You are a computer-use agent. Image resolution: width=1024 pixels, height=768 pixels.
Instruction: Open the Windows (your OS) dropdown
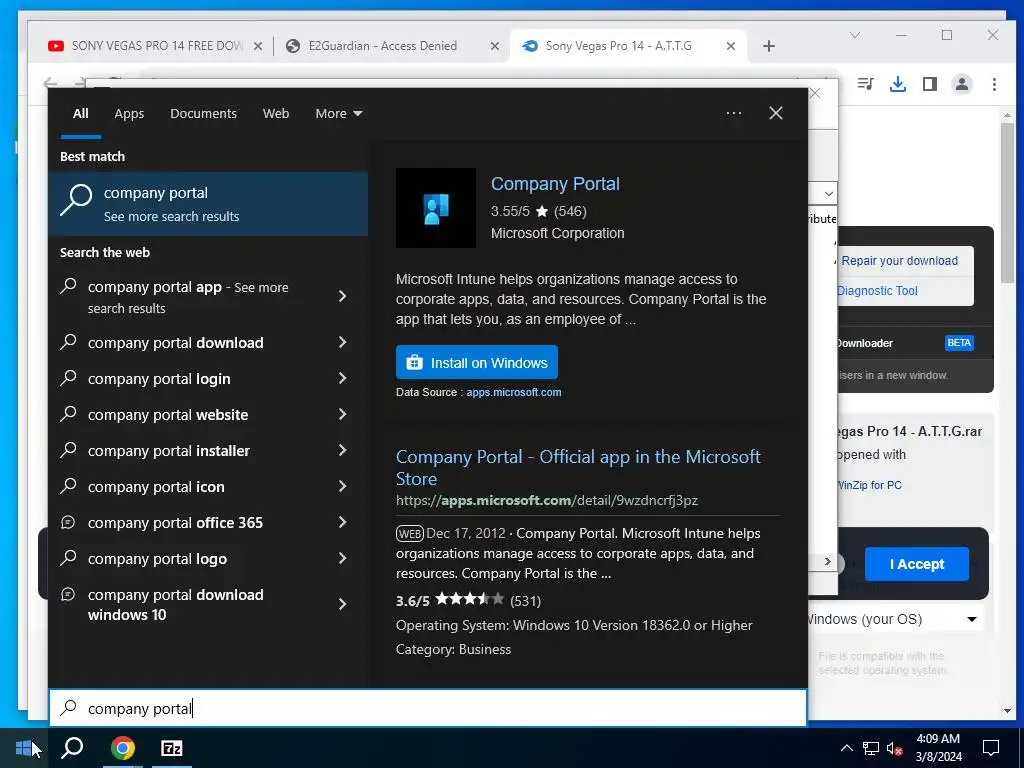pyautogui.click(x=895, y=619)
